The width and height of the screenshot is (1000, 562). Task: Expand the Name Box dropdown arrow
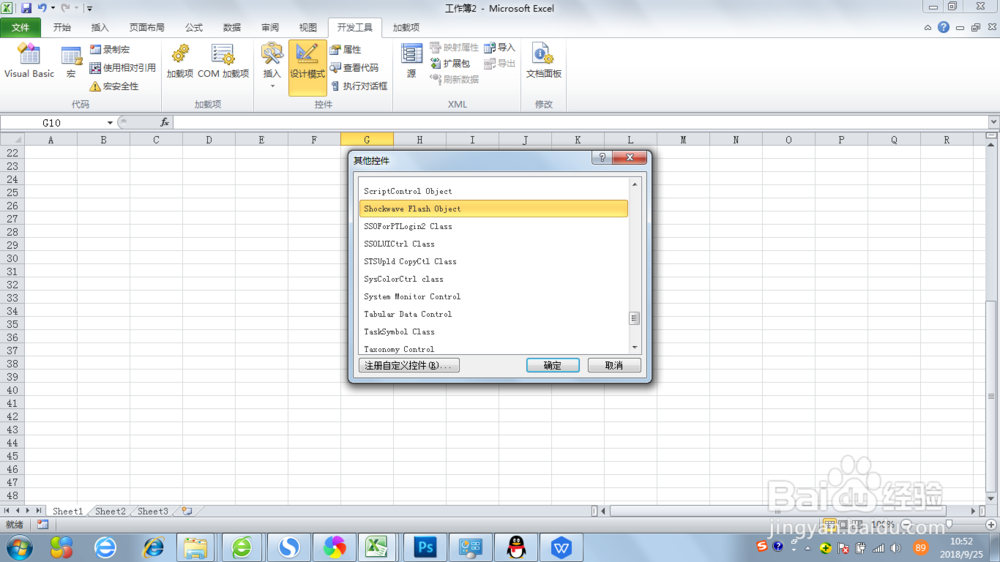pos(110,122)
